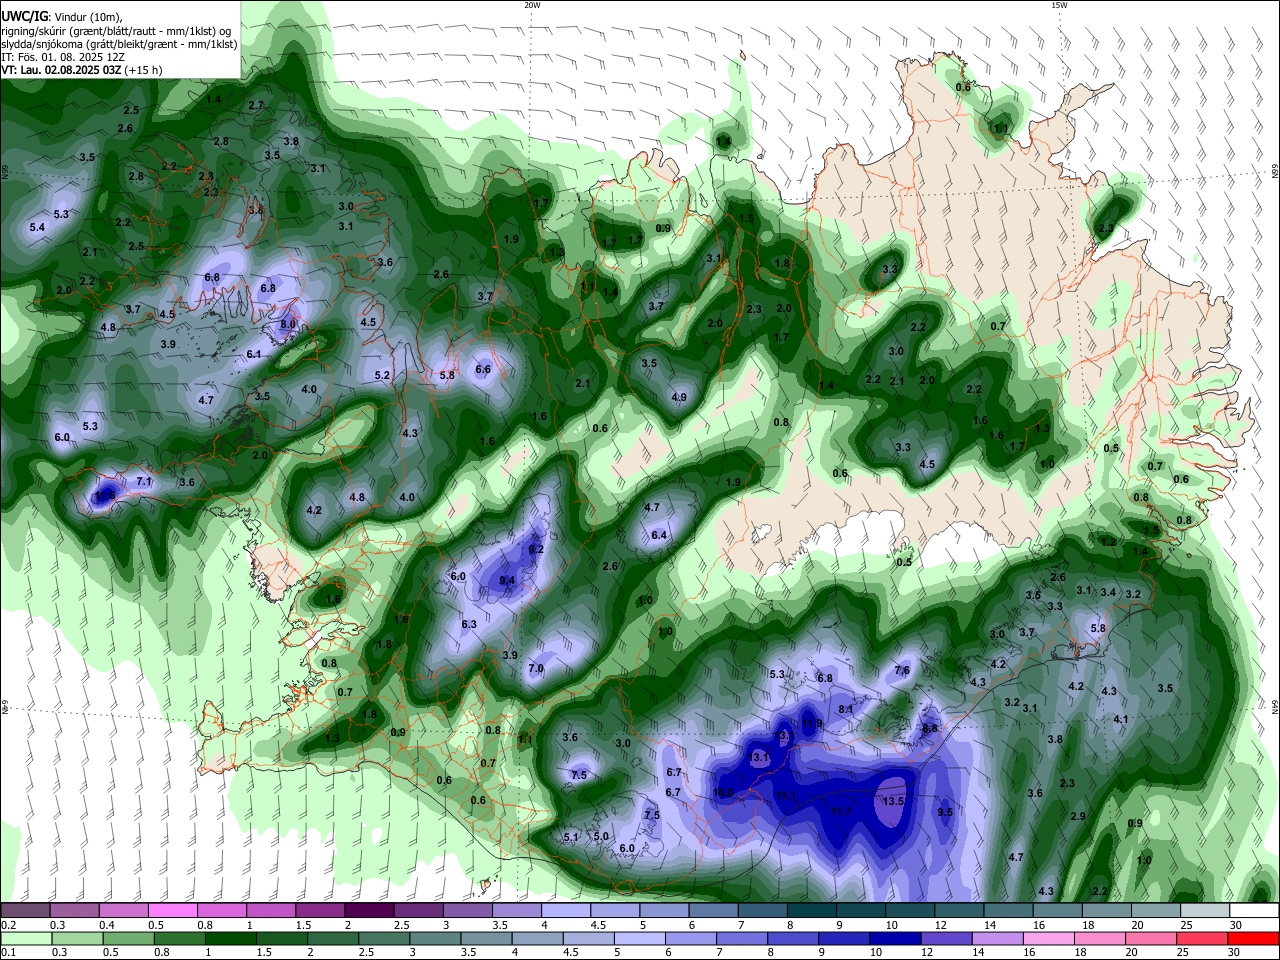1280x960 pixels.
Task: Select the 8.0 precipitation value
Action: pos(288,324)
